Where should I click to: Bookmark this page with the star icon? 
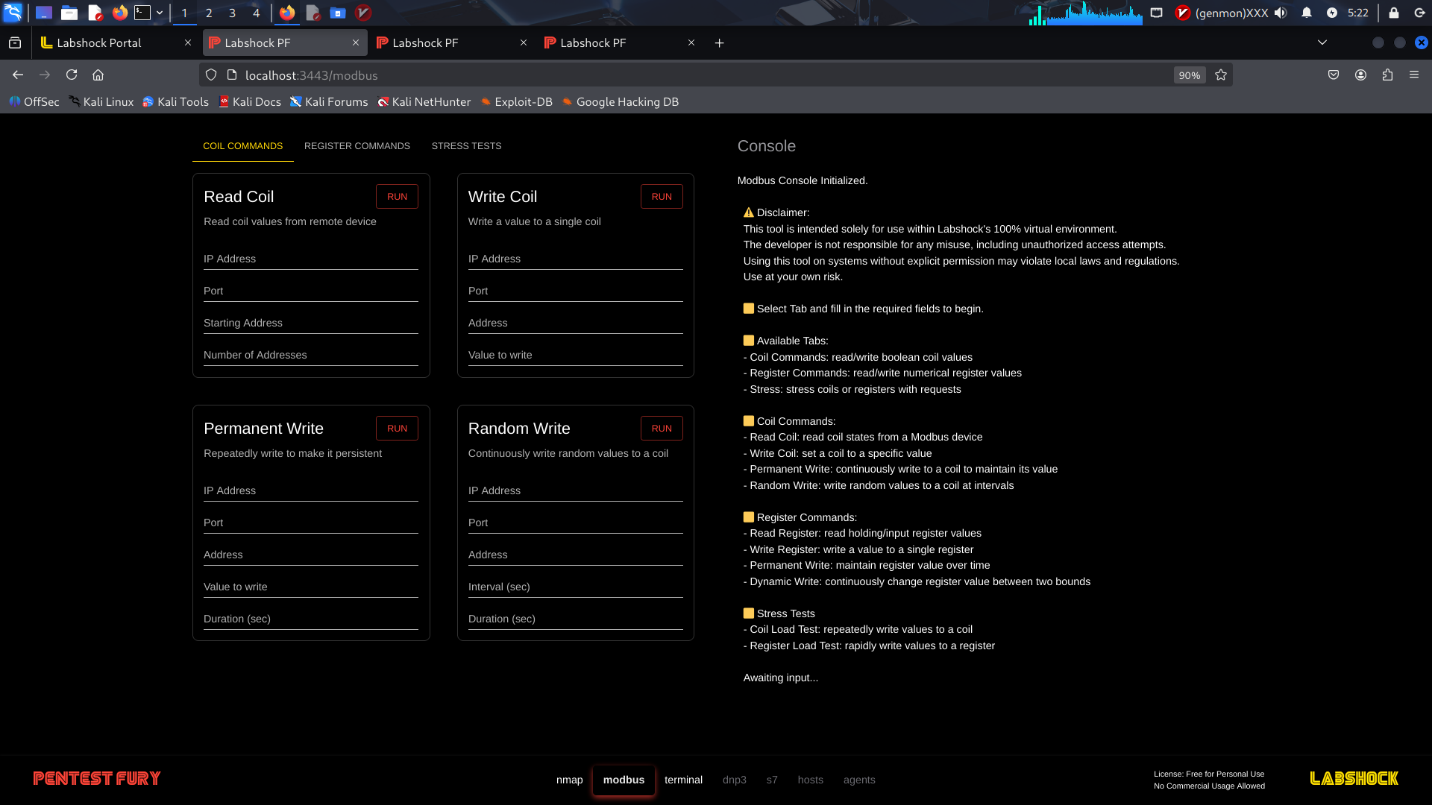coord(1220,75)
